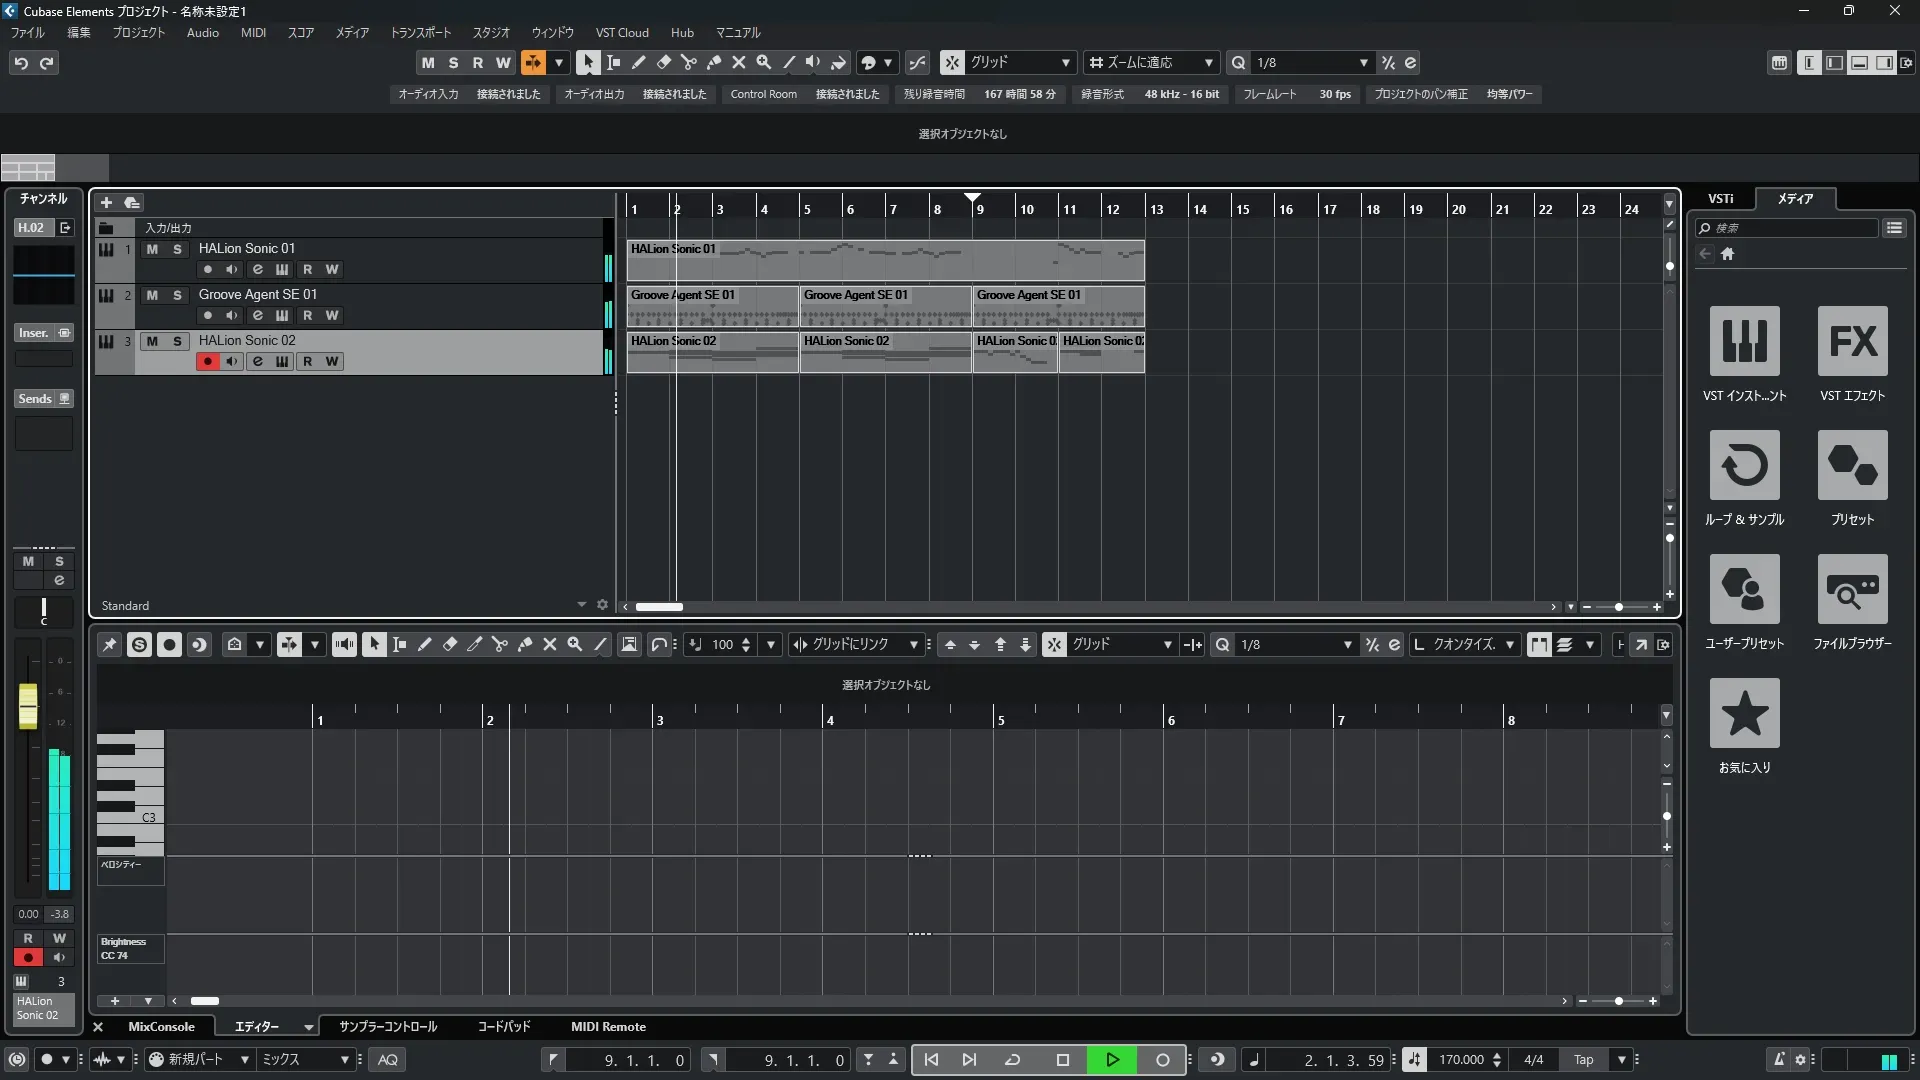The height and width of the screenshot is (1080, 1920).
Task: Solo the Groove Agent SE 01 track
Action: click(x=177, y=295)
